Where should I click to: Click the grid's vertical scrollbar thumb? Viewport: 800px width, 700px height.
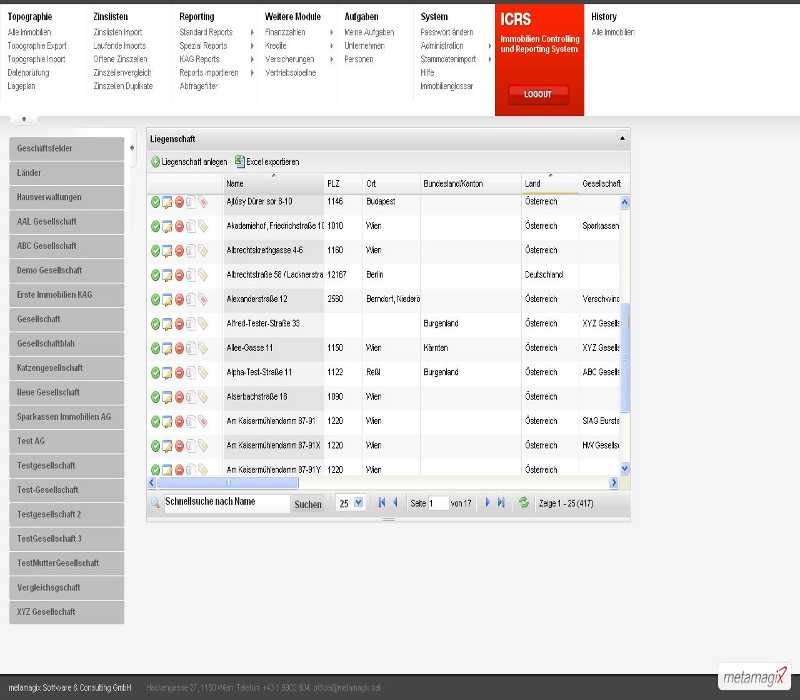625,357
